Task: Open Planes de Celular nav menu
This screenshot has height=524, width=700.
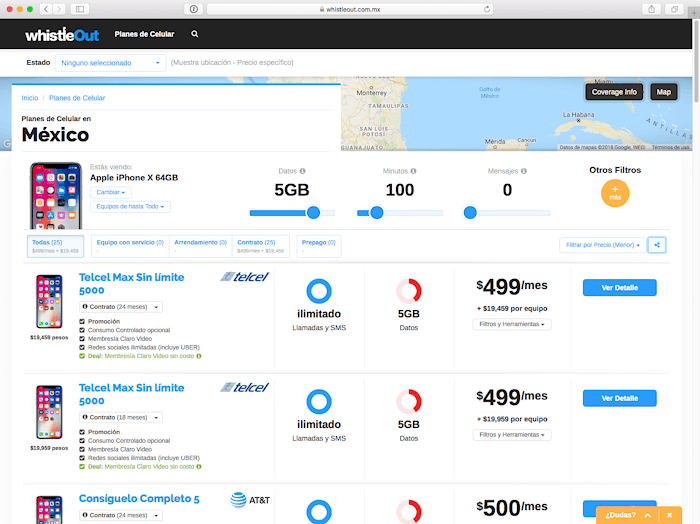Action: [144, 34]
